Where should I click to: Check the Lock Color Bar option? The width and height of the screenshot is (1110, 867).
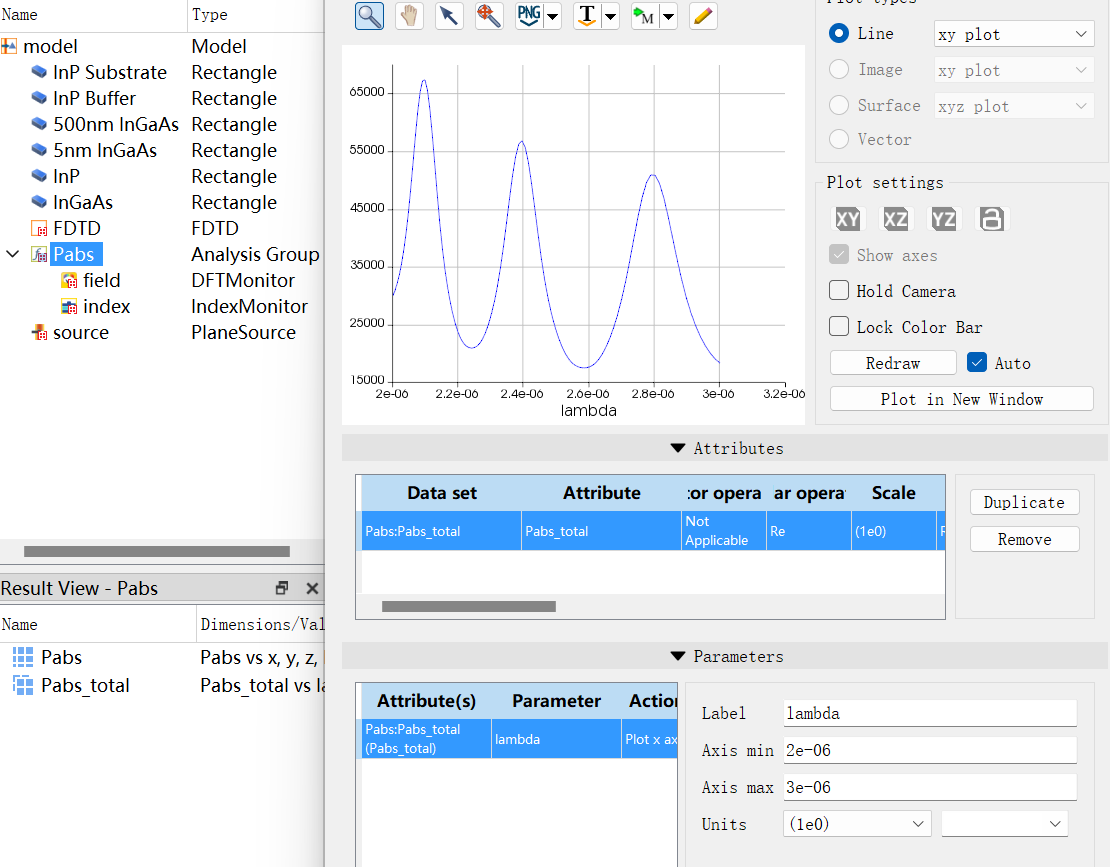(x=839, y=327)
